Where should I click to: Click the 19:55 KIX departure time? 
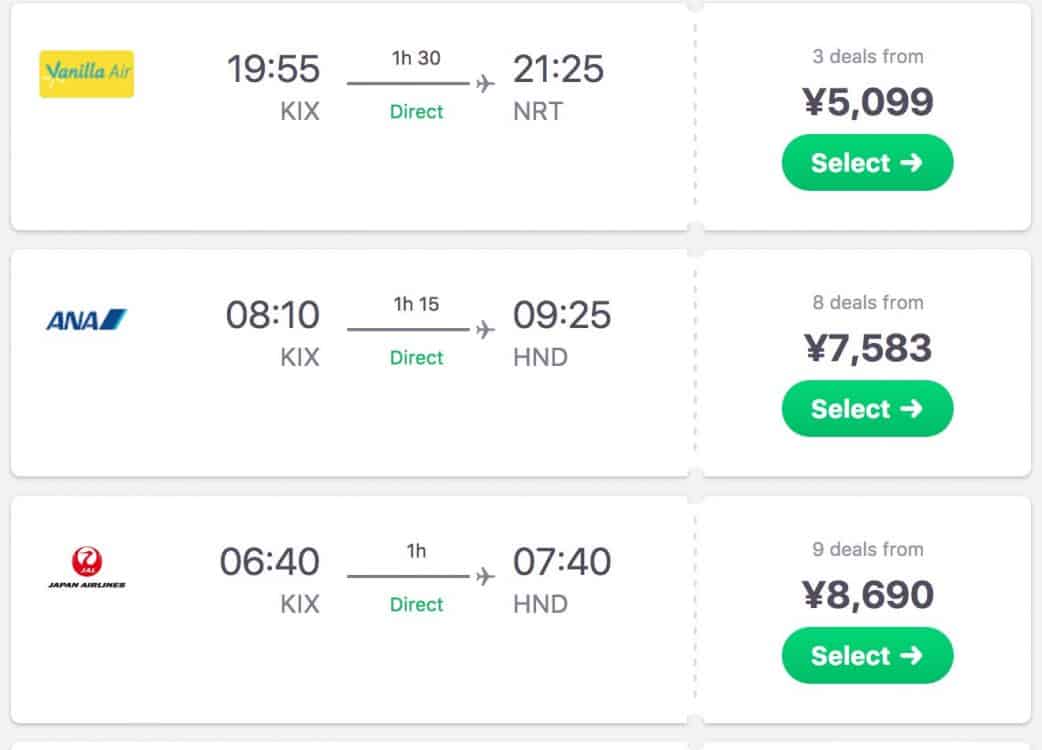click(273, 70)
